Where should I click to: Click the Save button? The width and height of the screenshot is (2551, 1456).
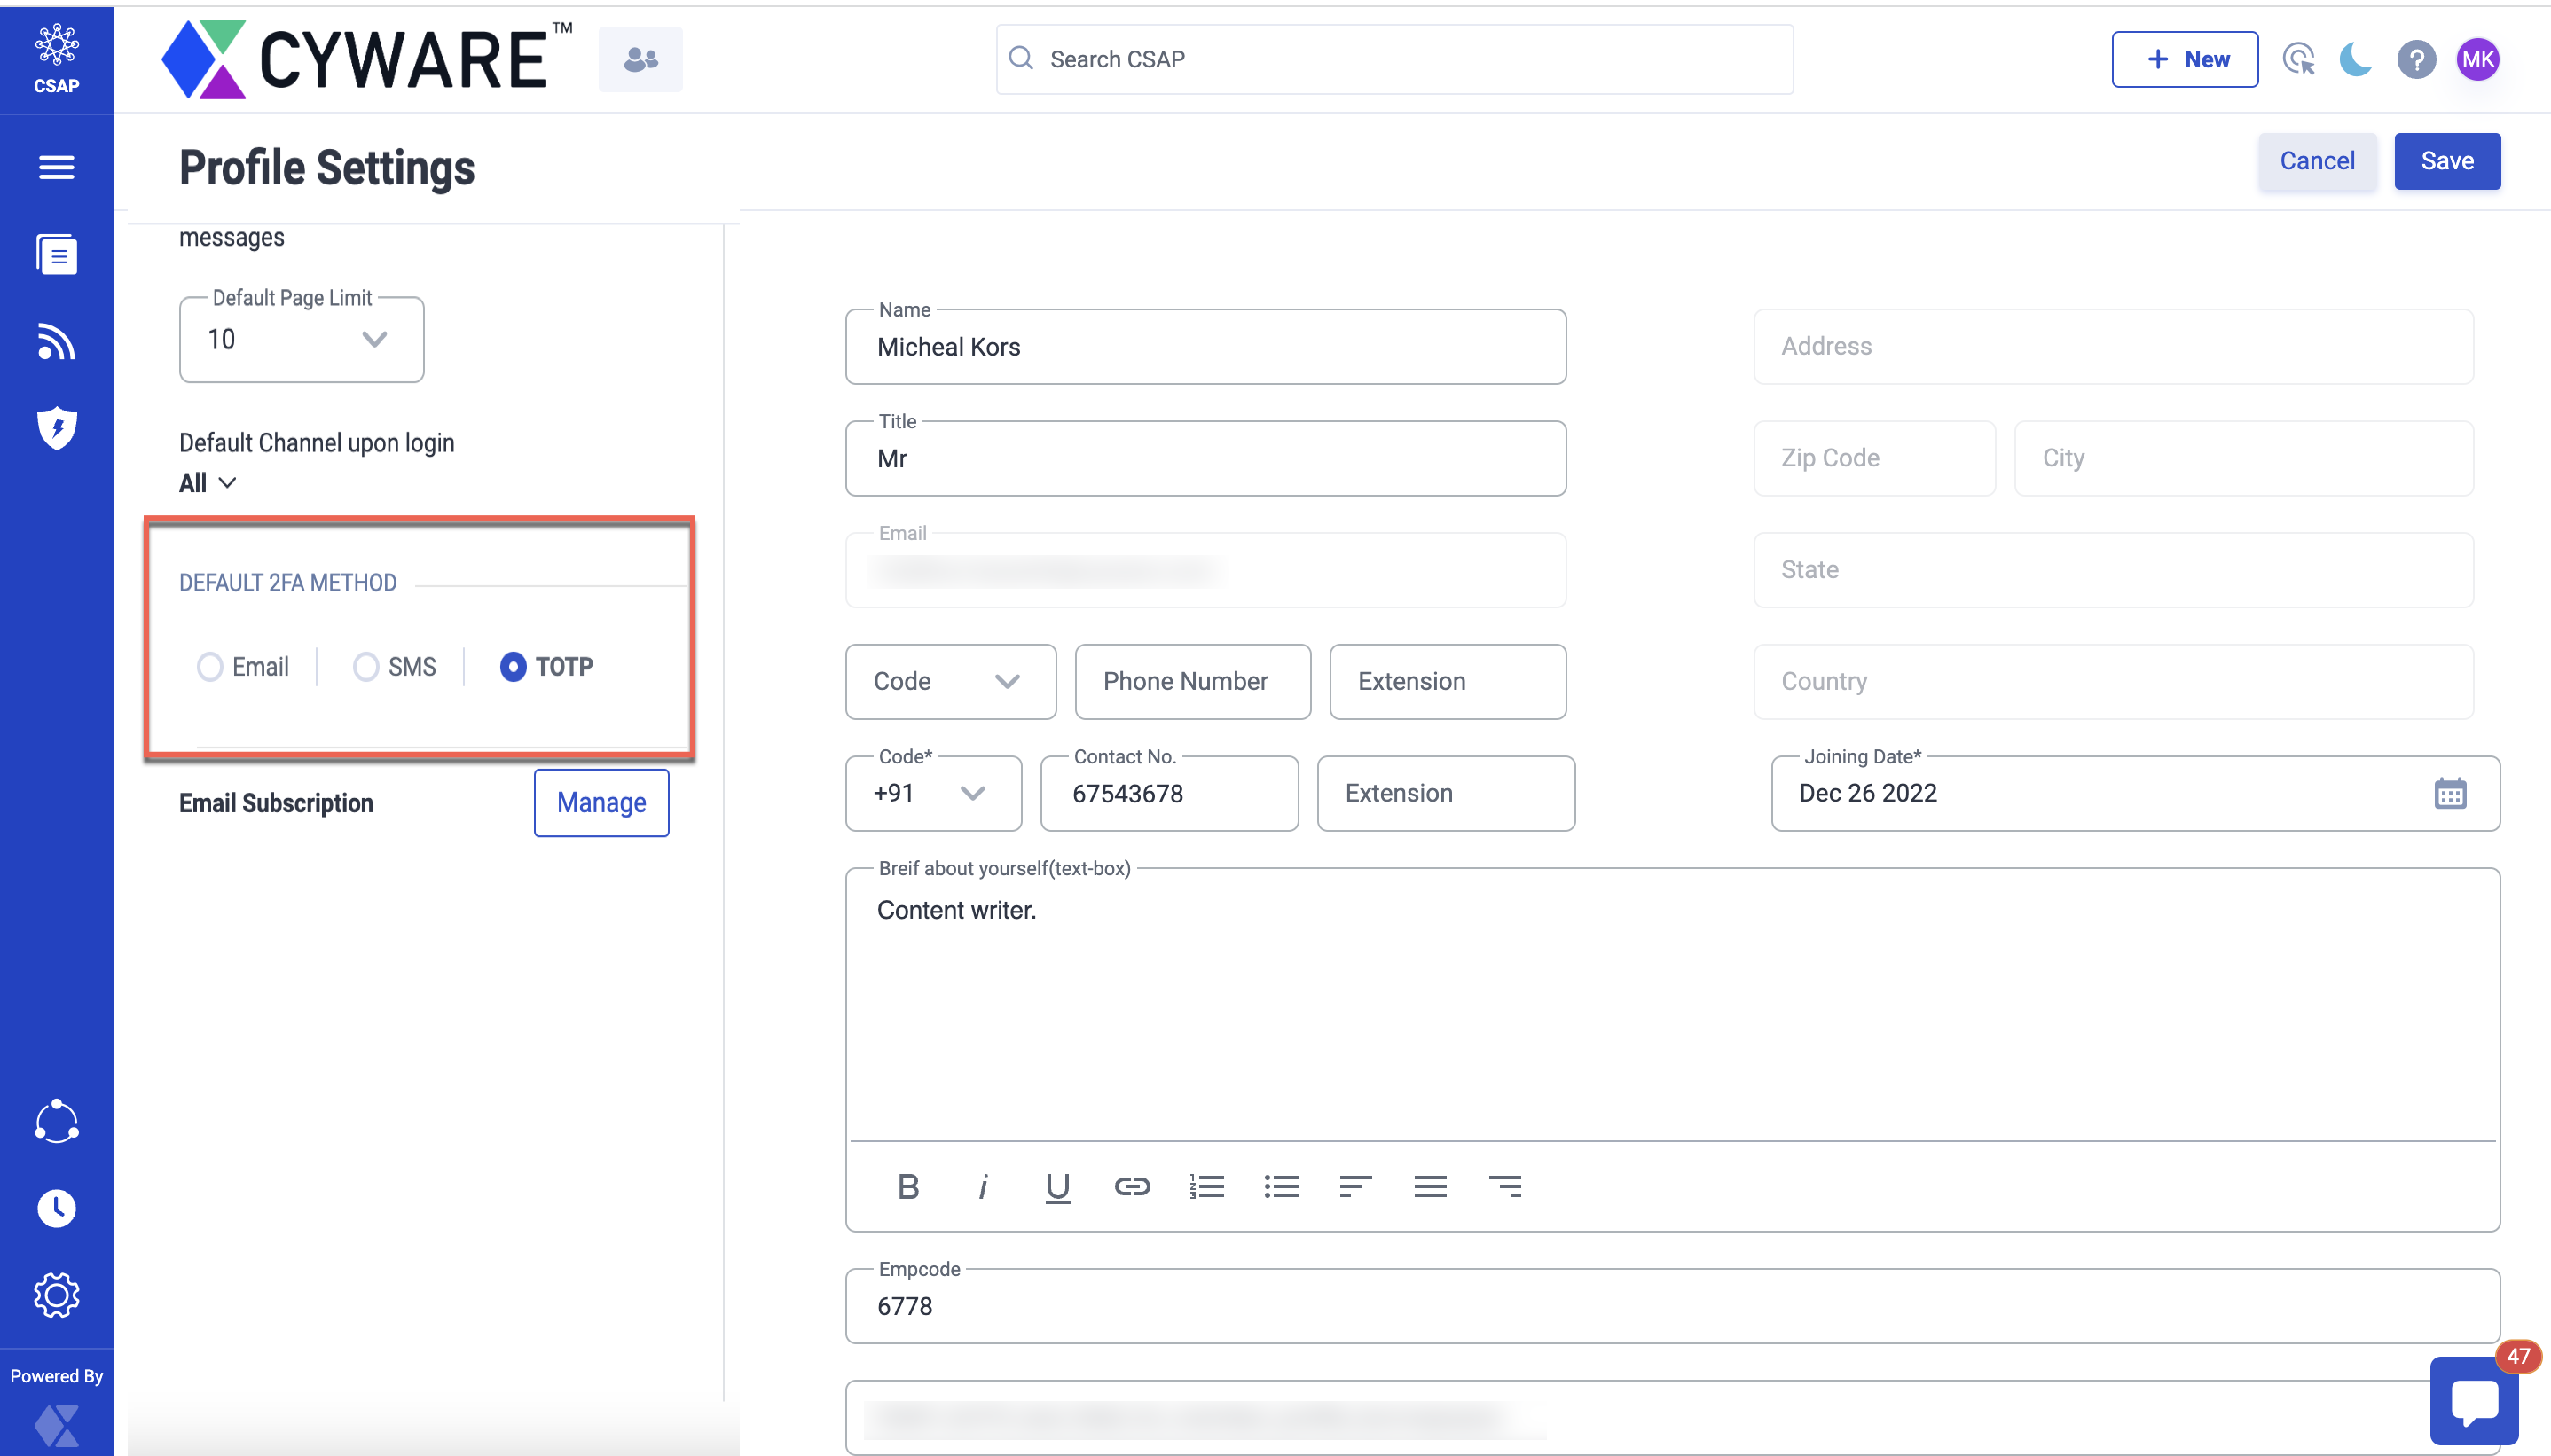pos(2446,161)
